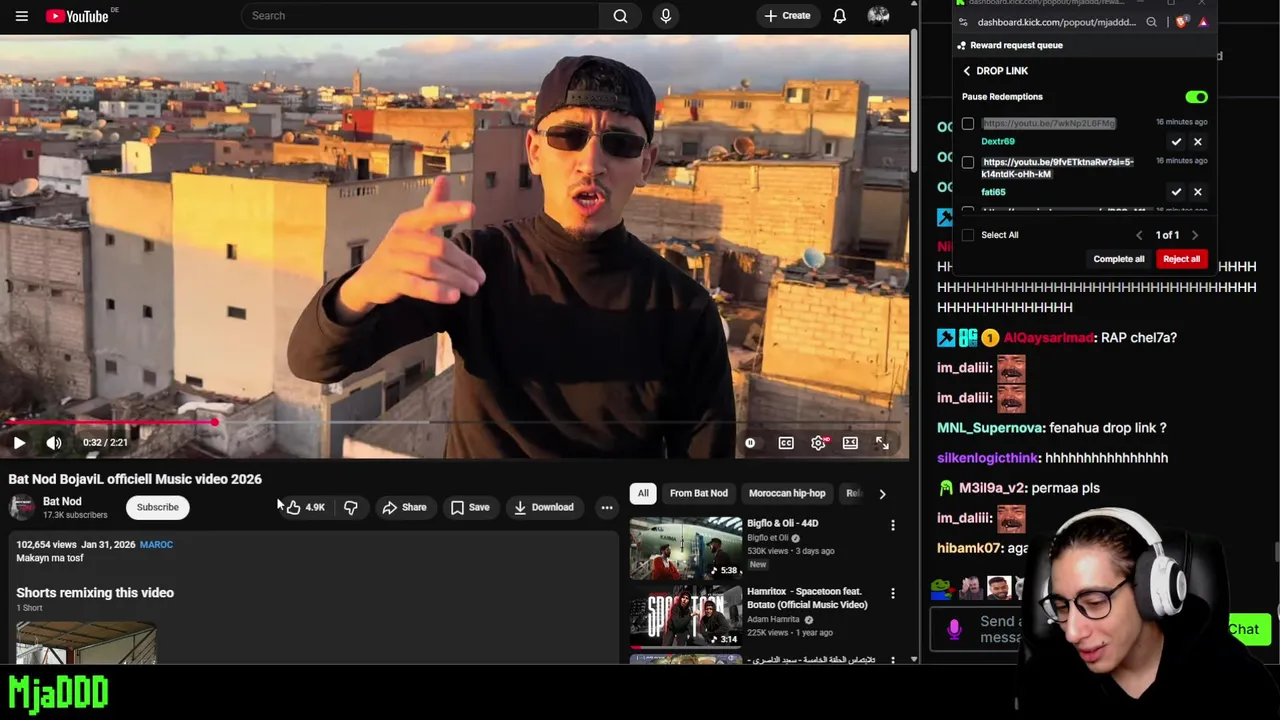The width and height of the screenshot is (1280, 720).
Task: Go to the YouTube home logo
Action: (x=77, y=16)
